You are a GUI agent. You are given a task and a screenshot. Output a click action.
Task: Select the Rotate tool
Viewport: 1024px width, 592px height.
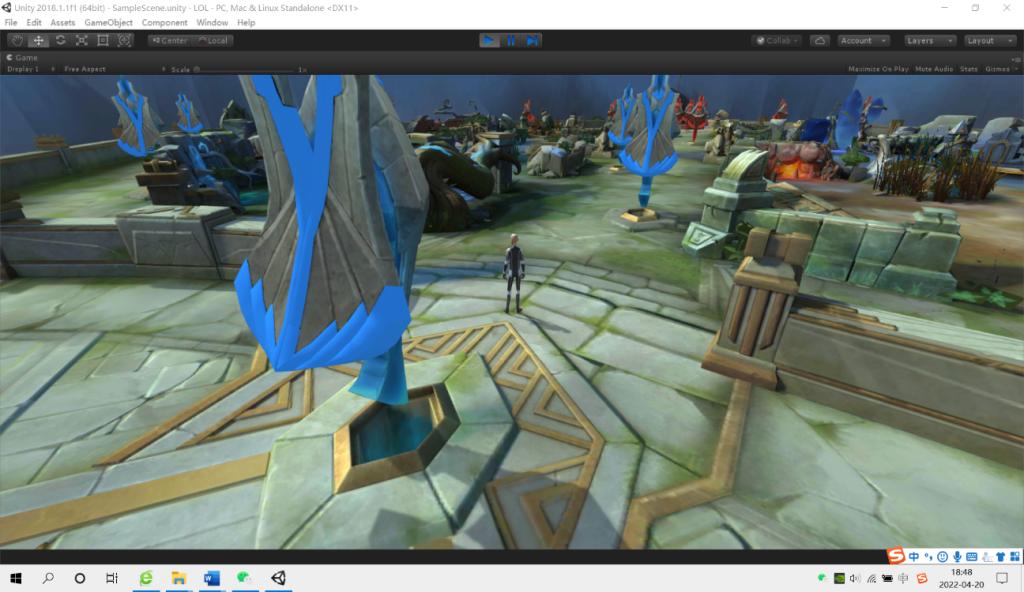[60, 41]
